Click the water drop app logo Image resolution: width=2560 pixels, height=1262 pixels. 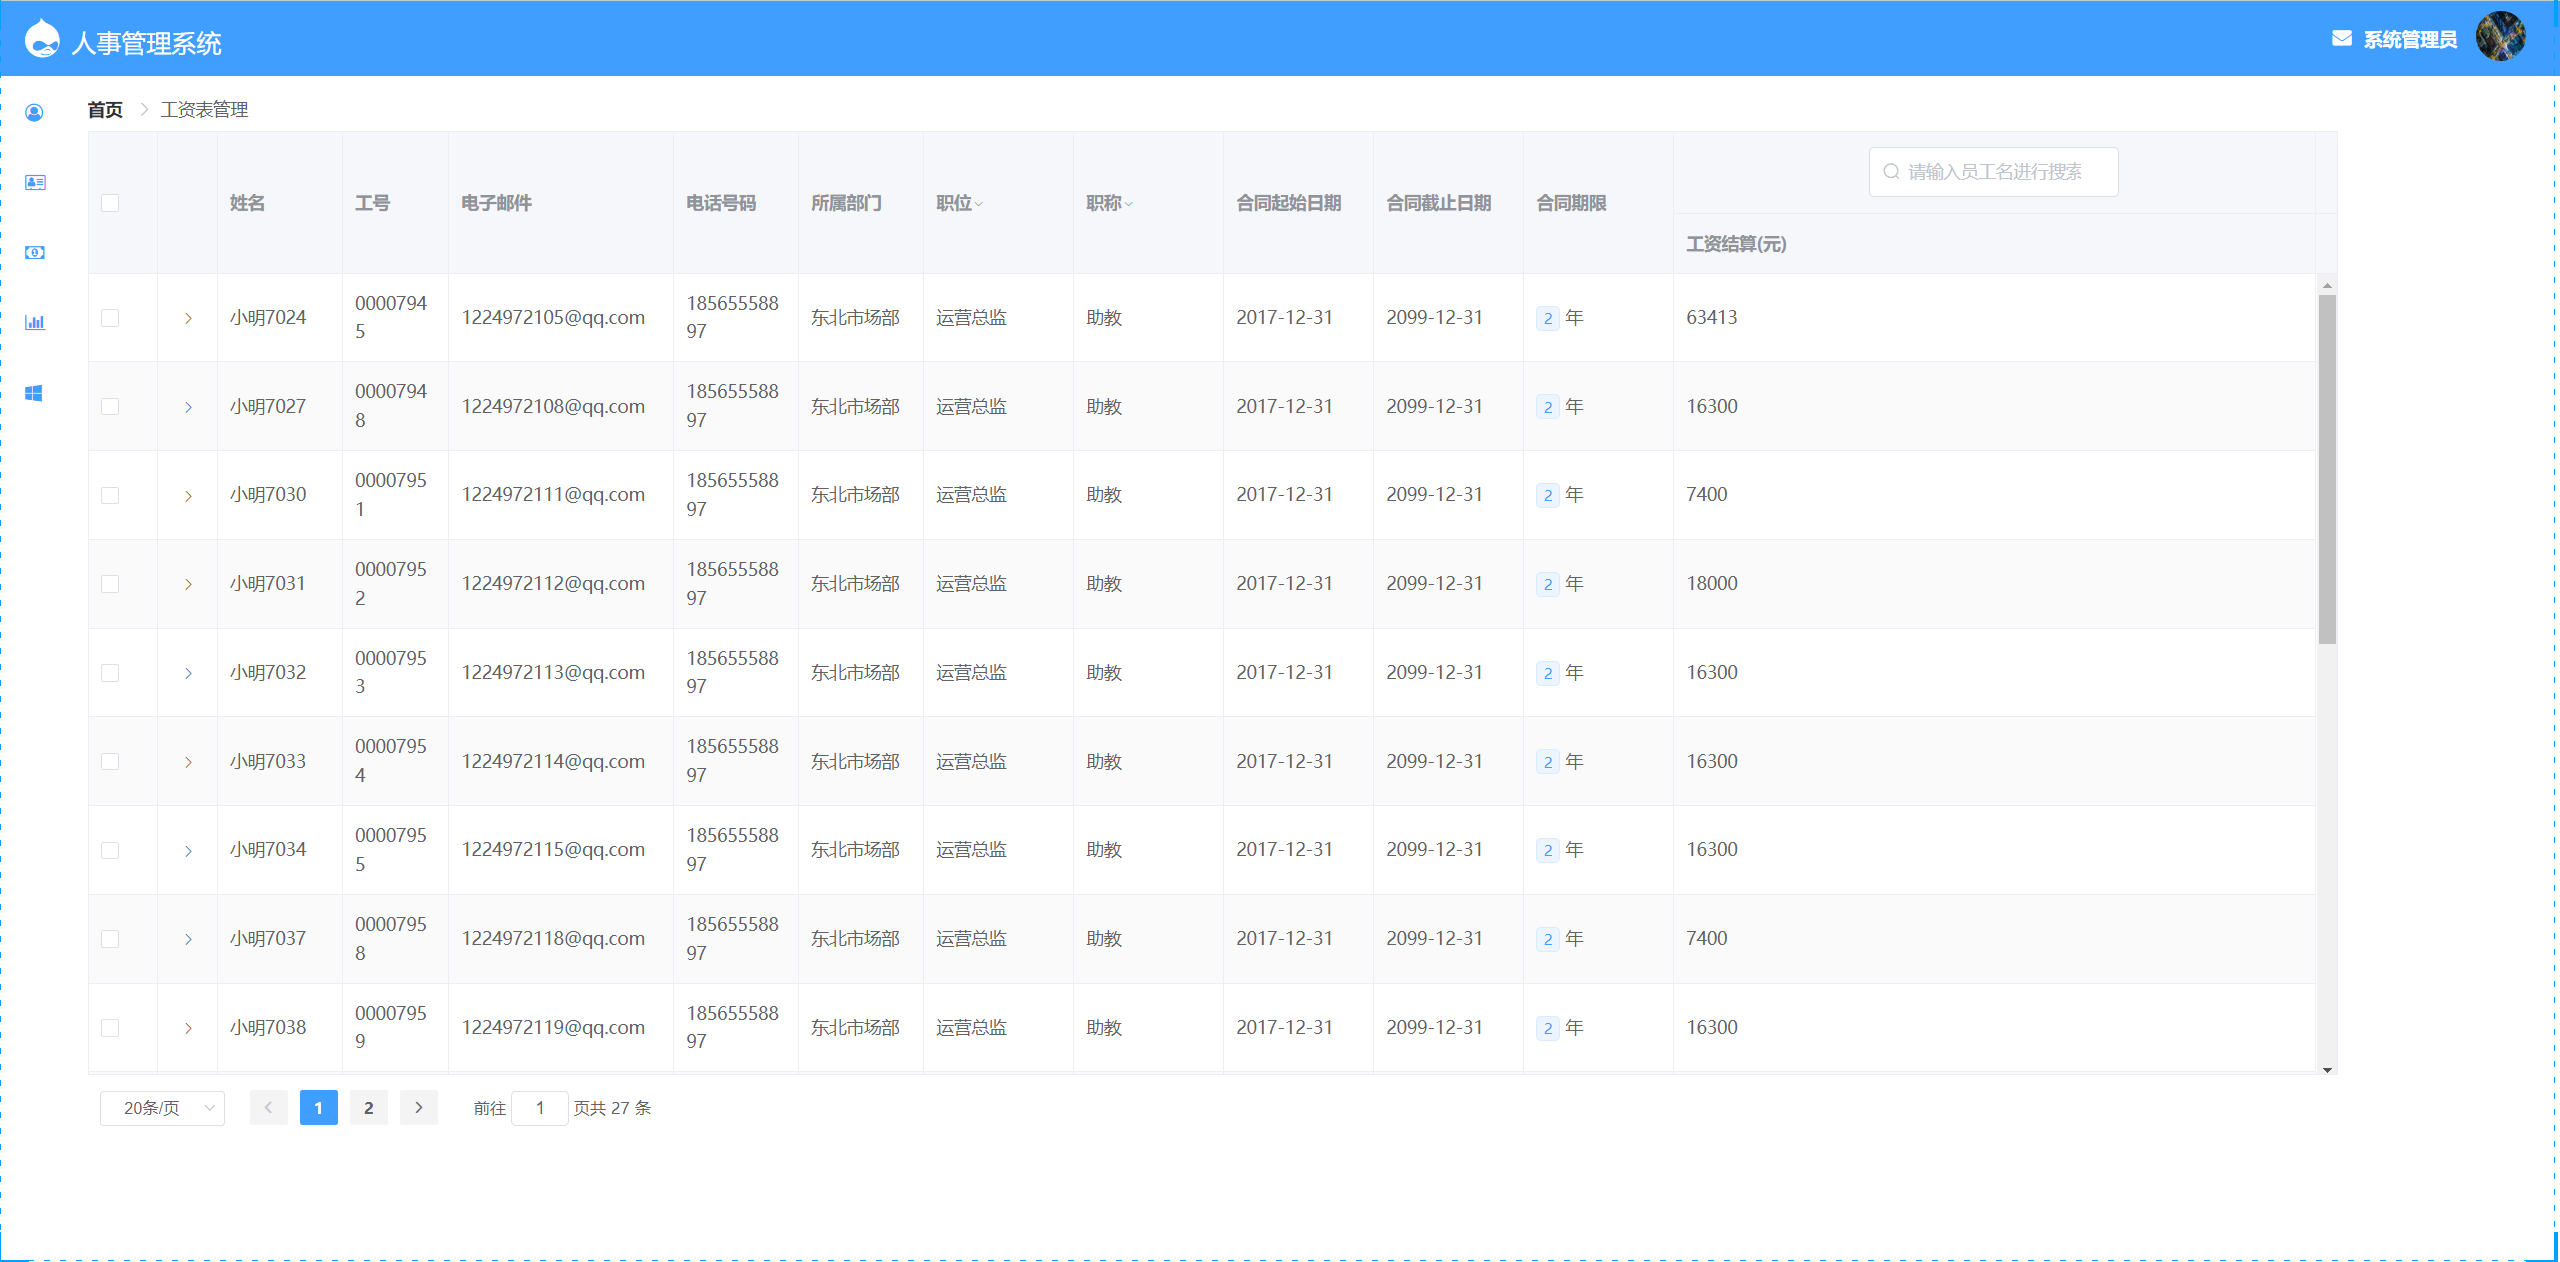tap(42, 39)
